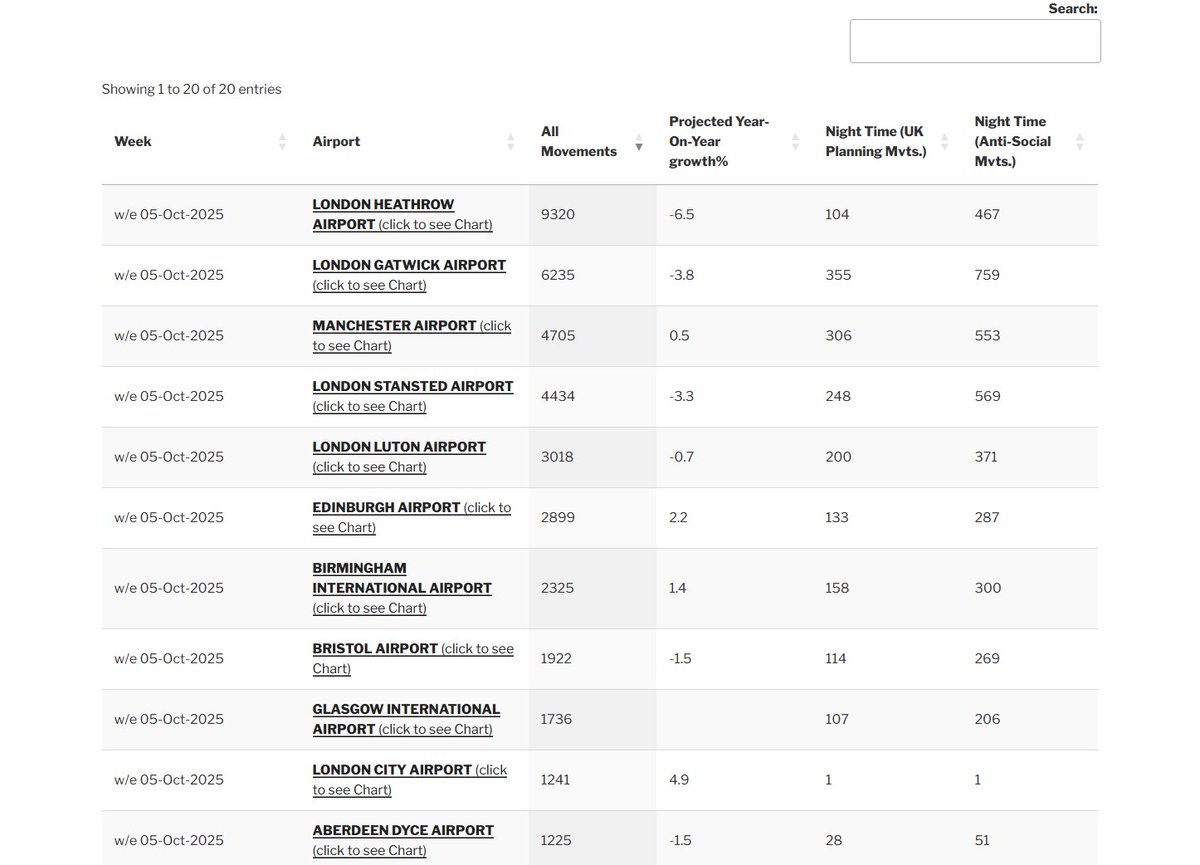The image size is (1200, 865).
Task: Click Aberdeen UK Planning value 28
Action: click(x=834, y=840)
